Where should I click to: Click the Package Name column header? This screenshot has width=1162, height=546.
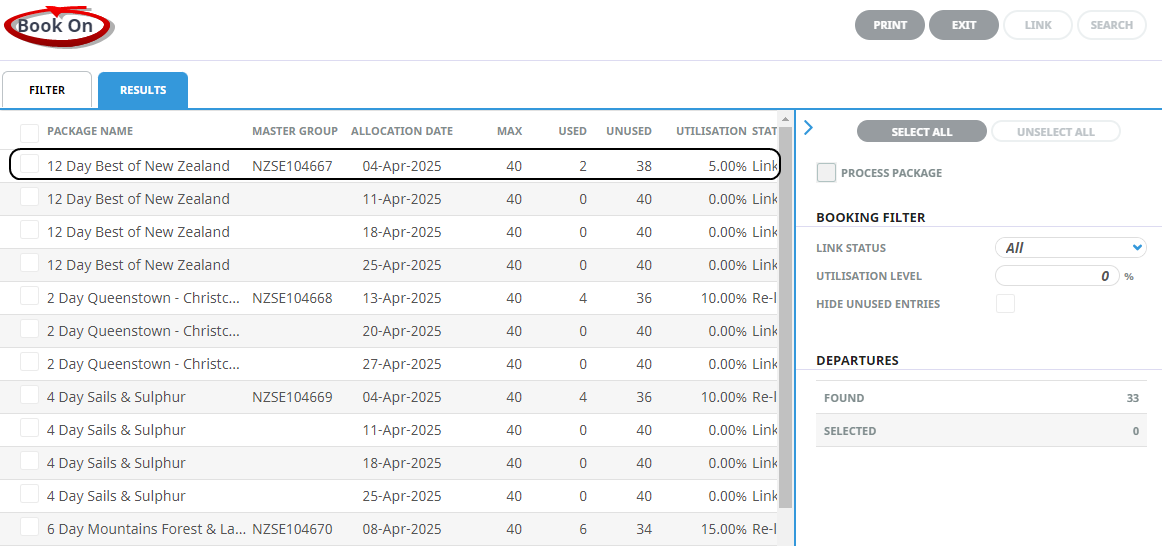pyautogui.click(x=90, y=131)
